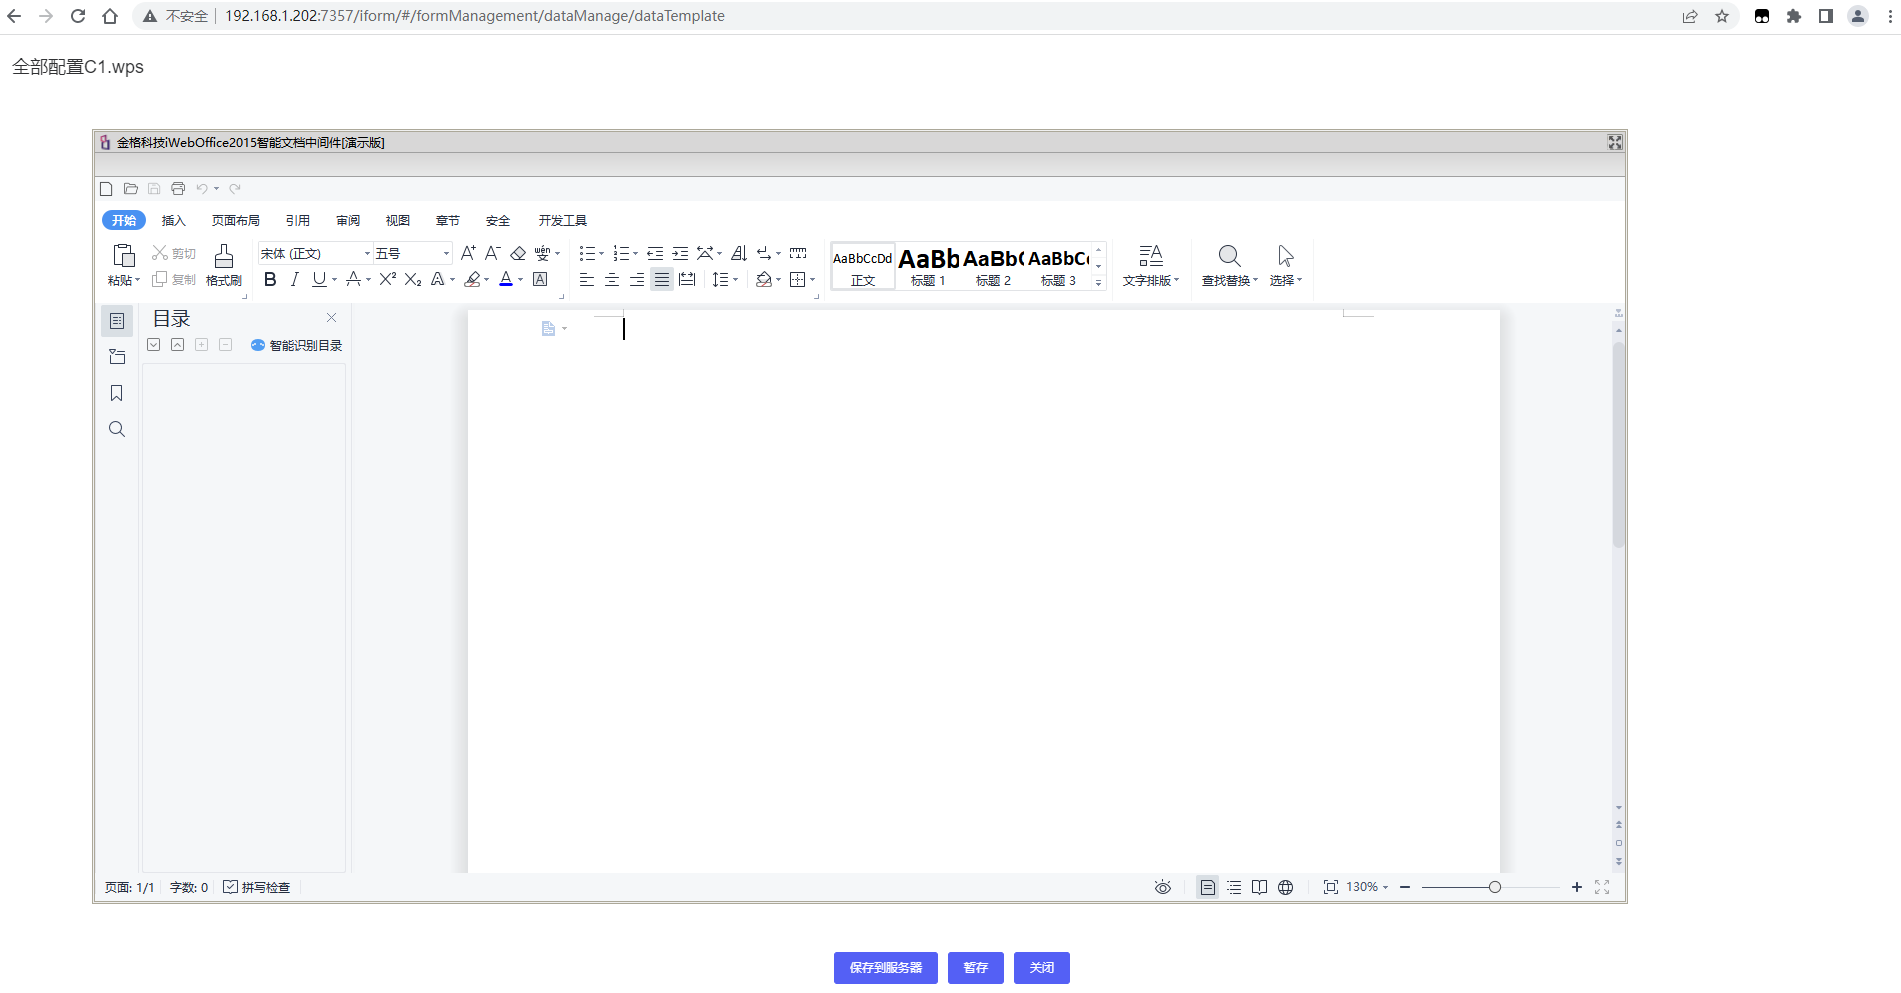This screenshot has height=993, width=1901.
Task: Apply bold formatting with the B icon
Action: (x=270, y=280)
